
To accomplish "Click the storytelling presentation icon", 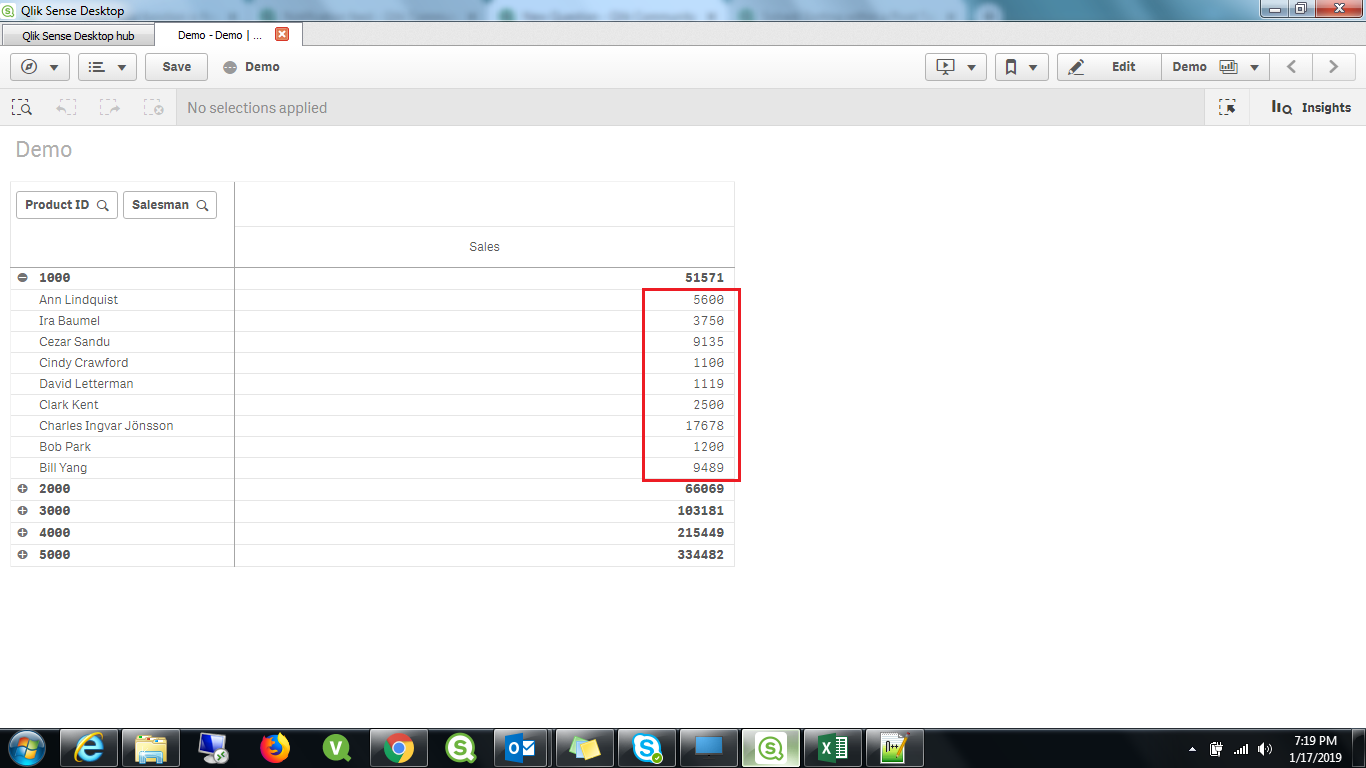I will tap(948, 66).
